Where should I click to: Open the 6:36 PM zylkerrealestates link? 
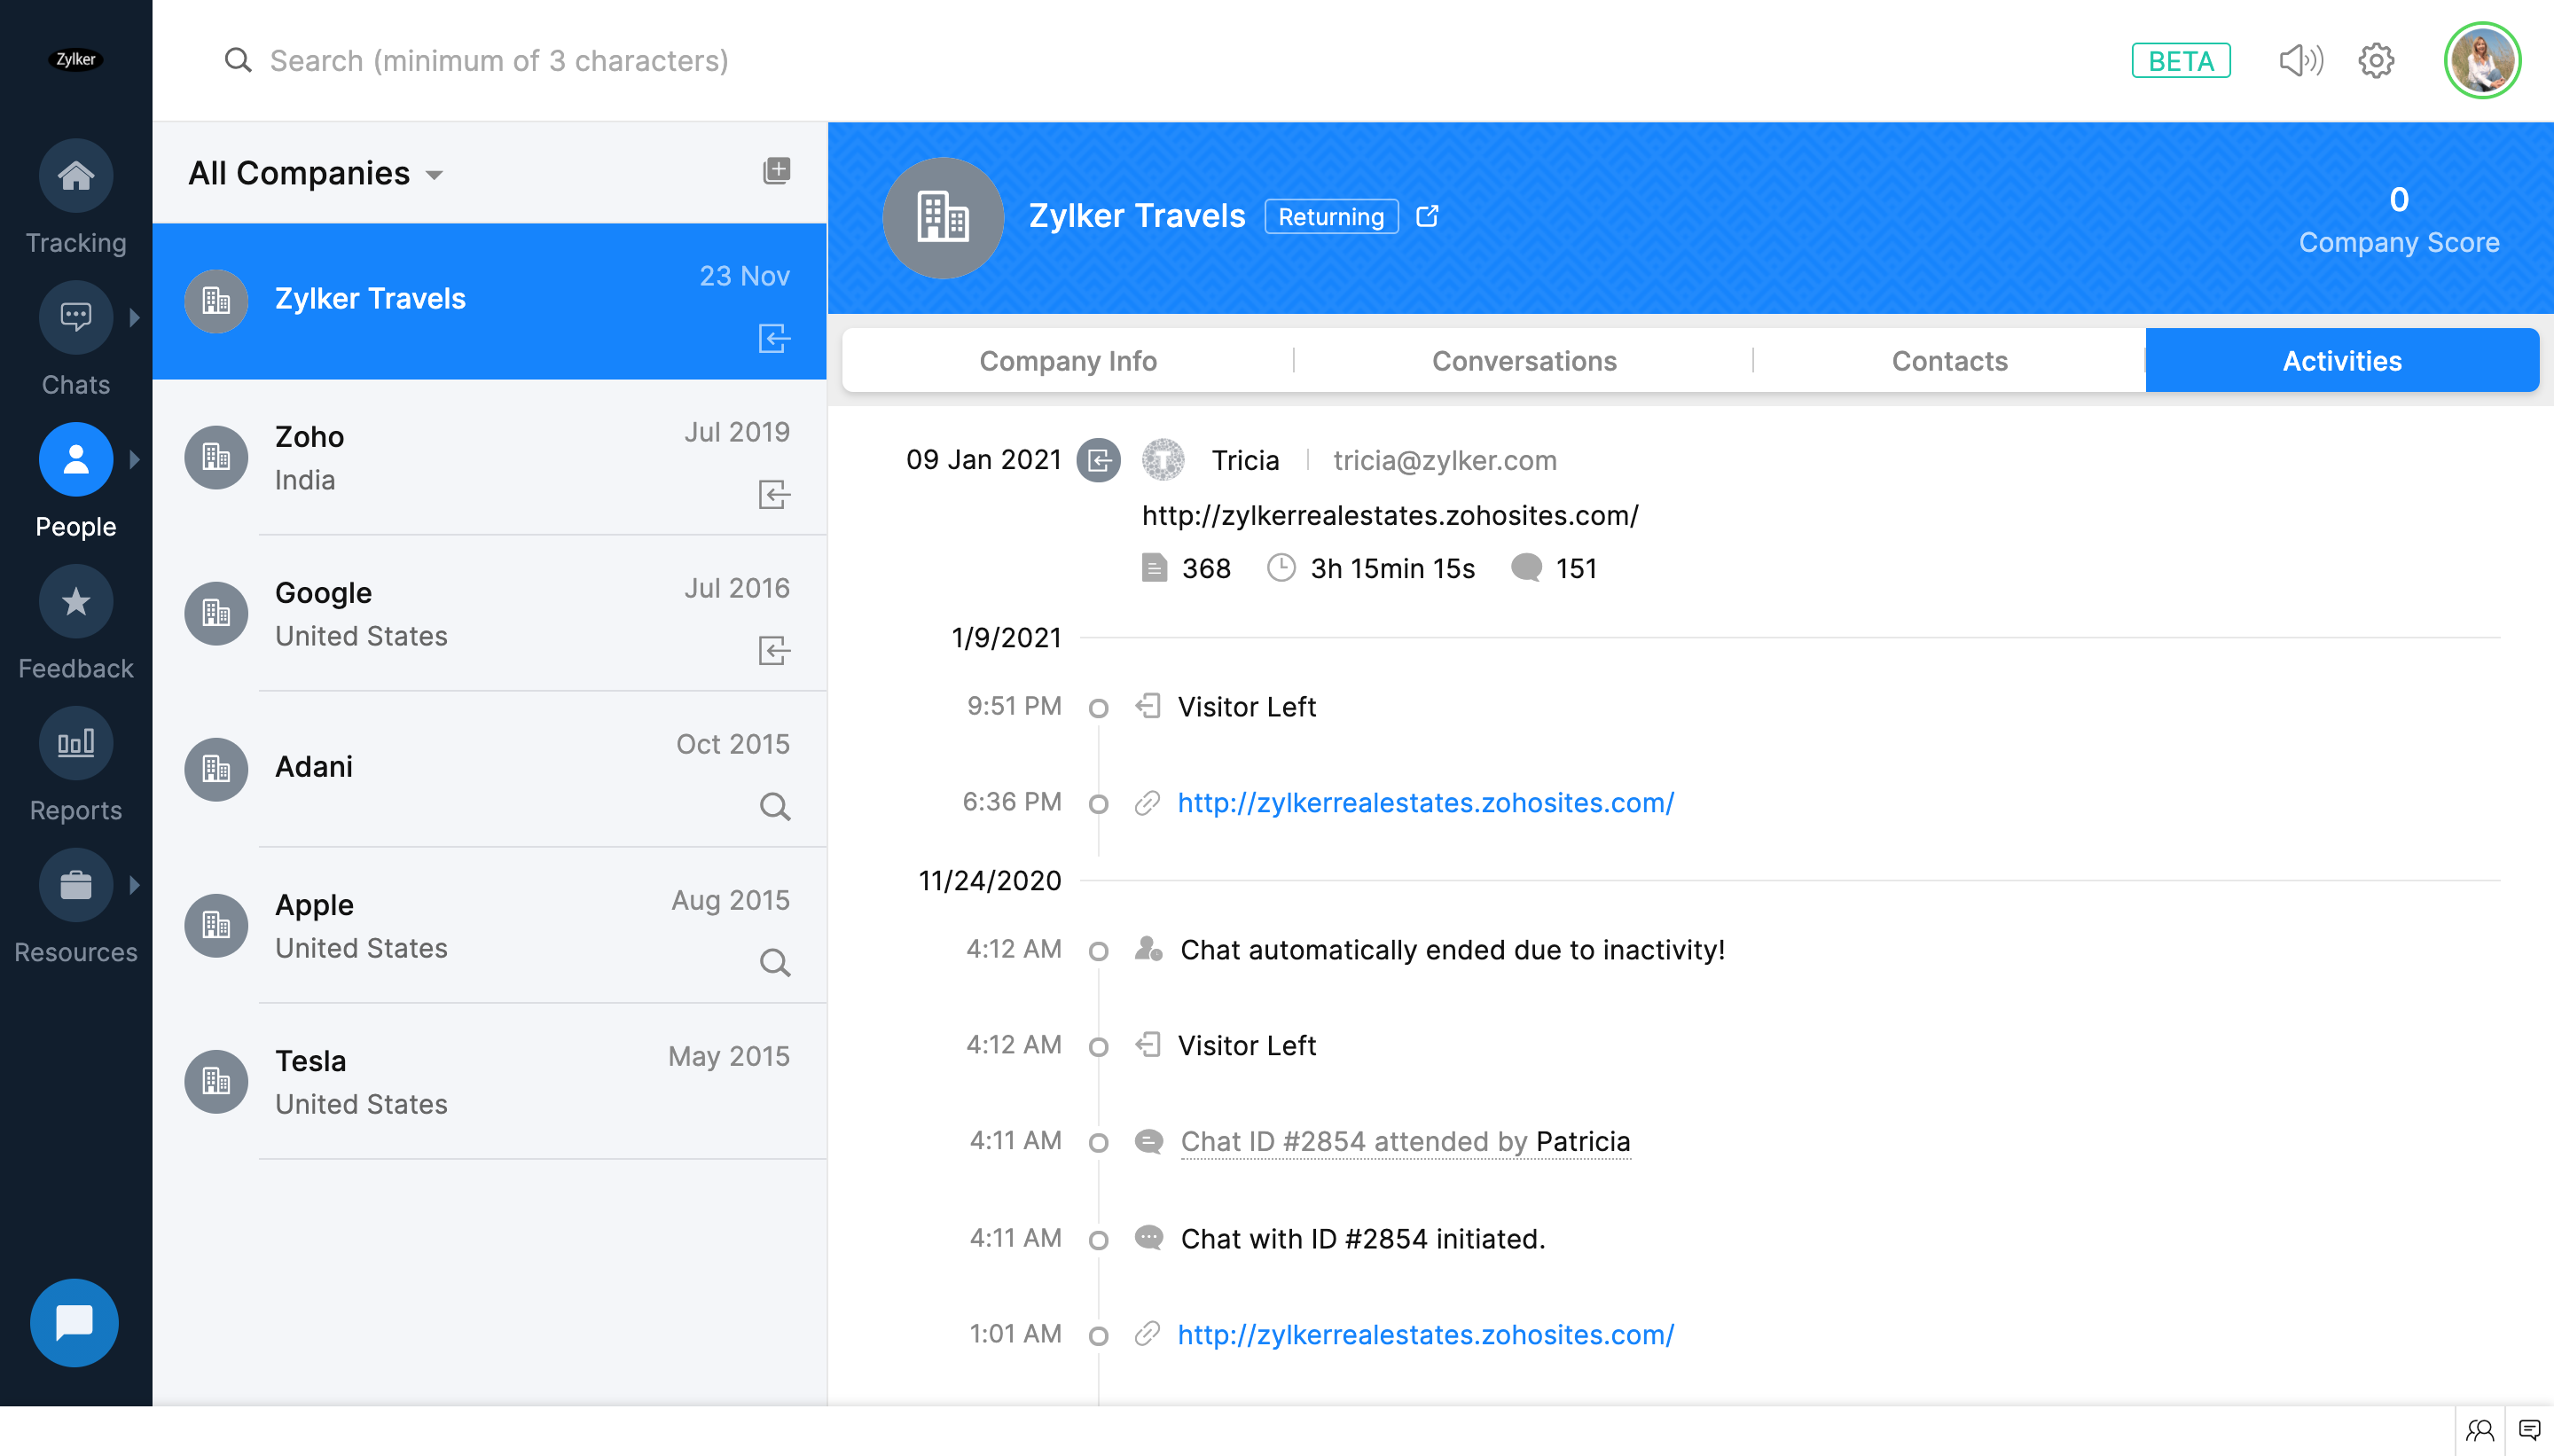(1425, 803)
